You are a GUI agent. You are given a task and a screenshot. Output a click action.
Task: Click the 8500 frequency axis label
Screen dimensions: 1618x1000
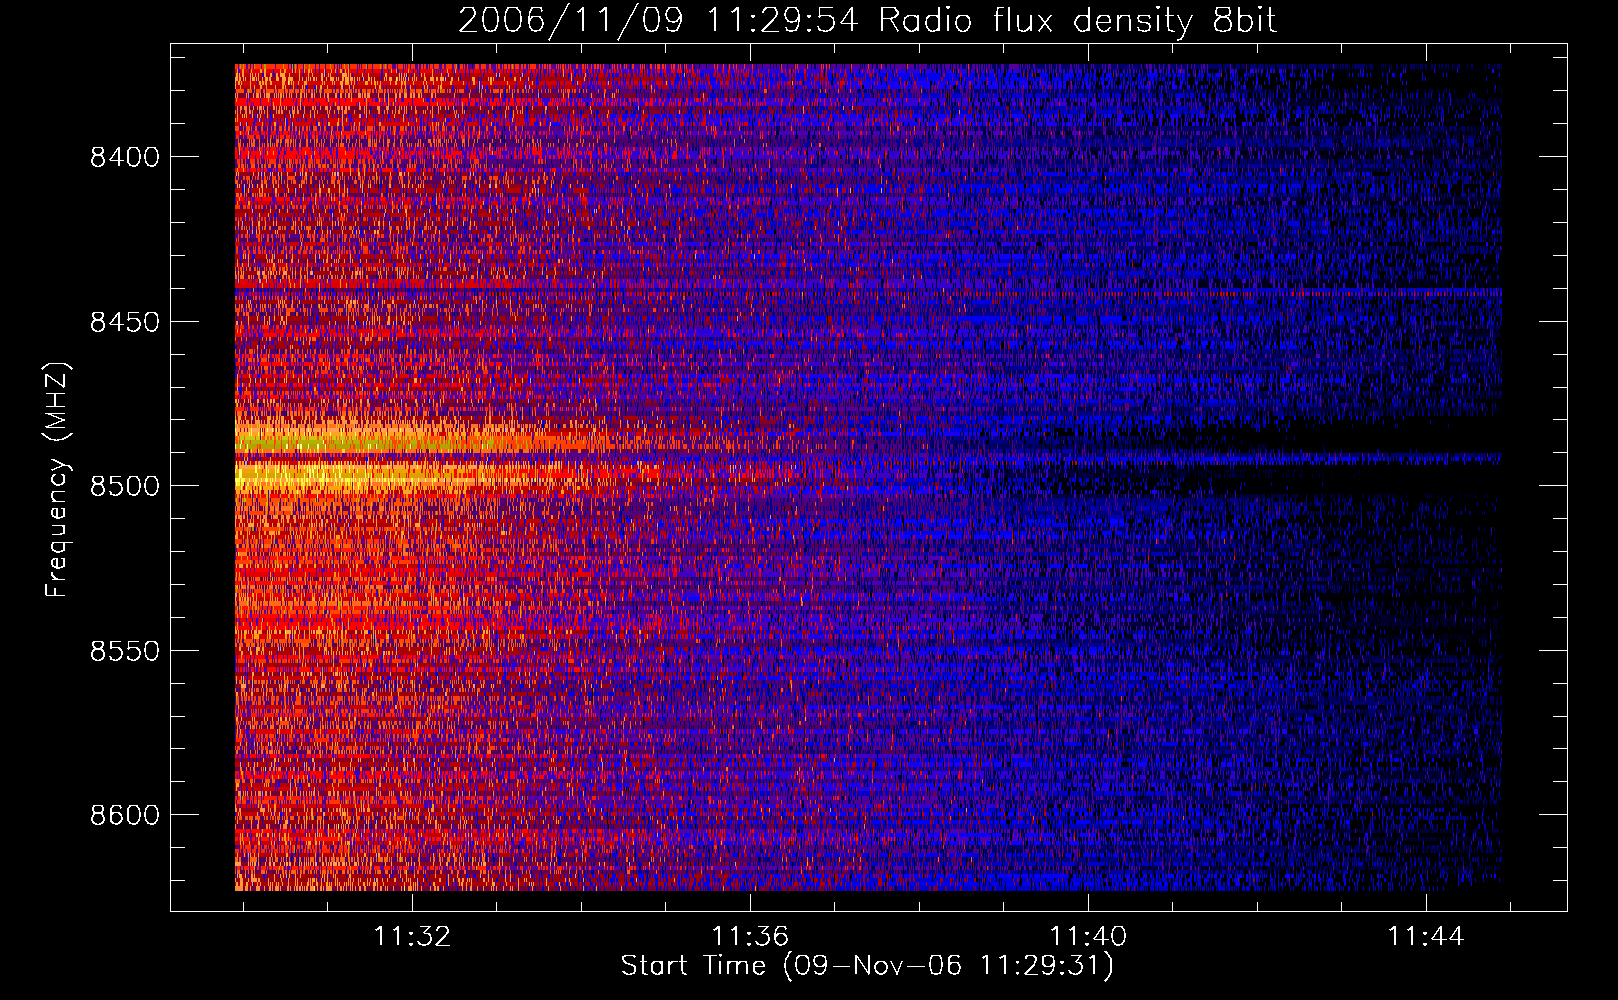click(125, 486)
